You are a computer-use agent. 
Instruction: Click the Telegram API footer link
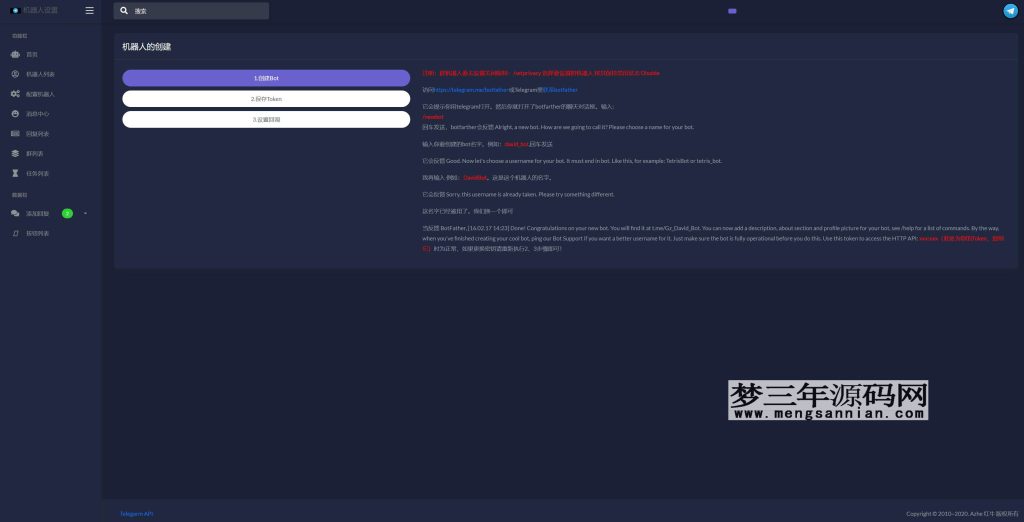point(137,513)
